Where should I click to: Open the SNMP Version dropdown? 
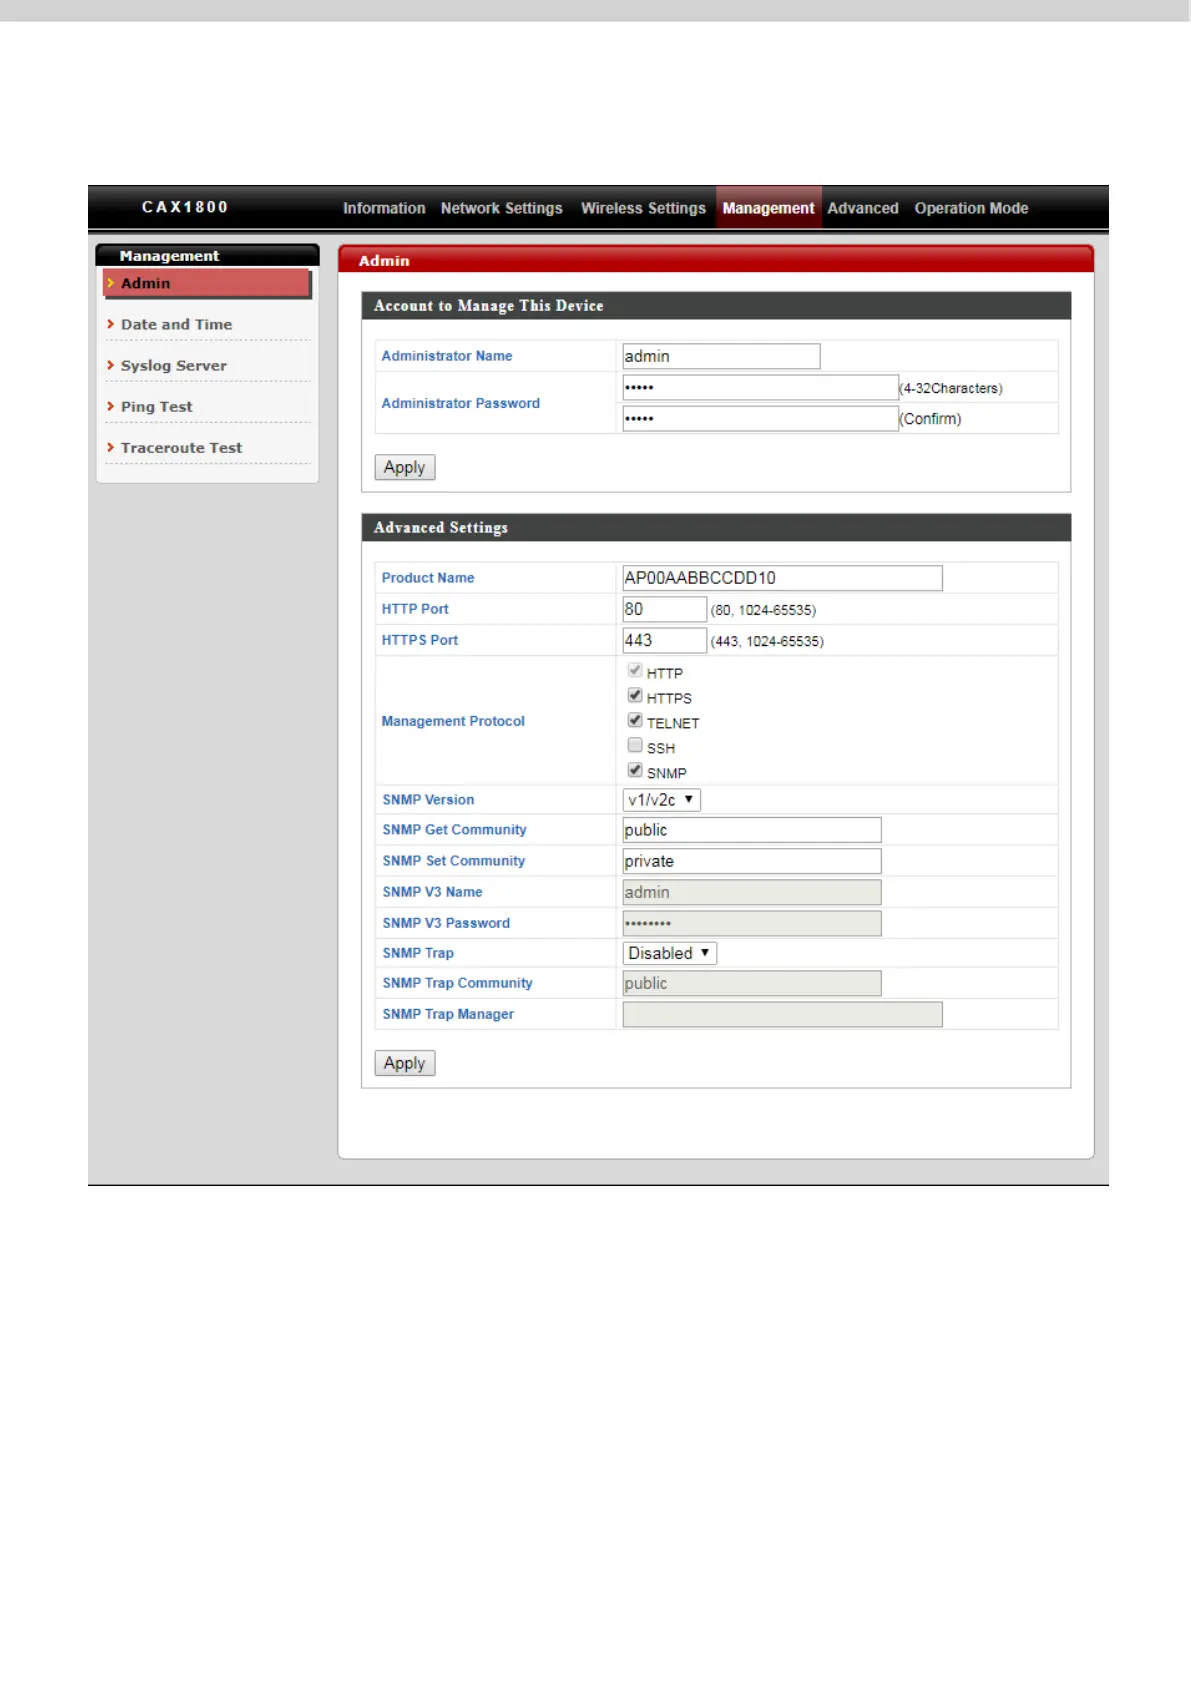pyautogui.click(x=661, y=800)
